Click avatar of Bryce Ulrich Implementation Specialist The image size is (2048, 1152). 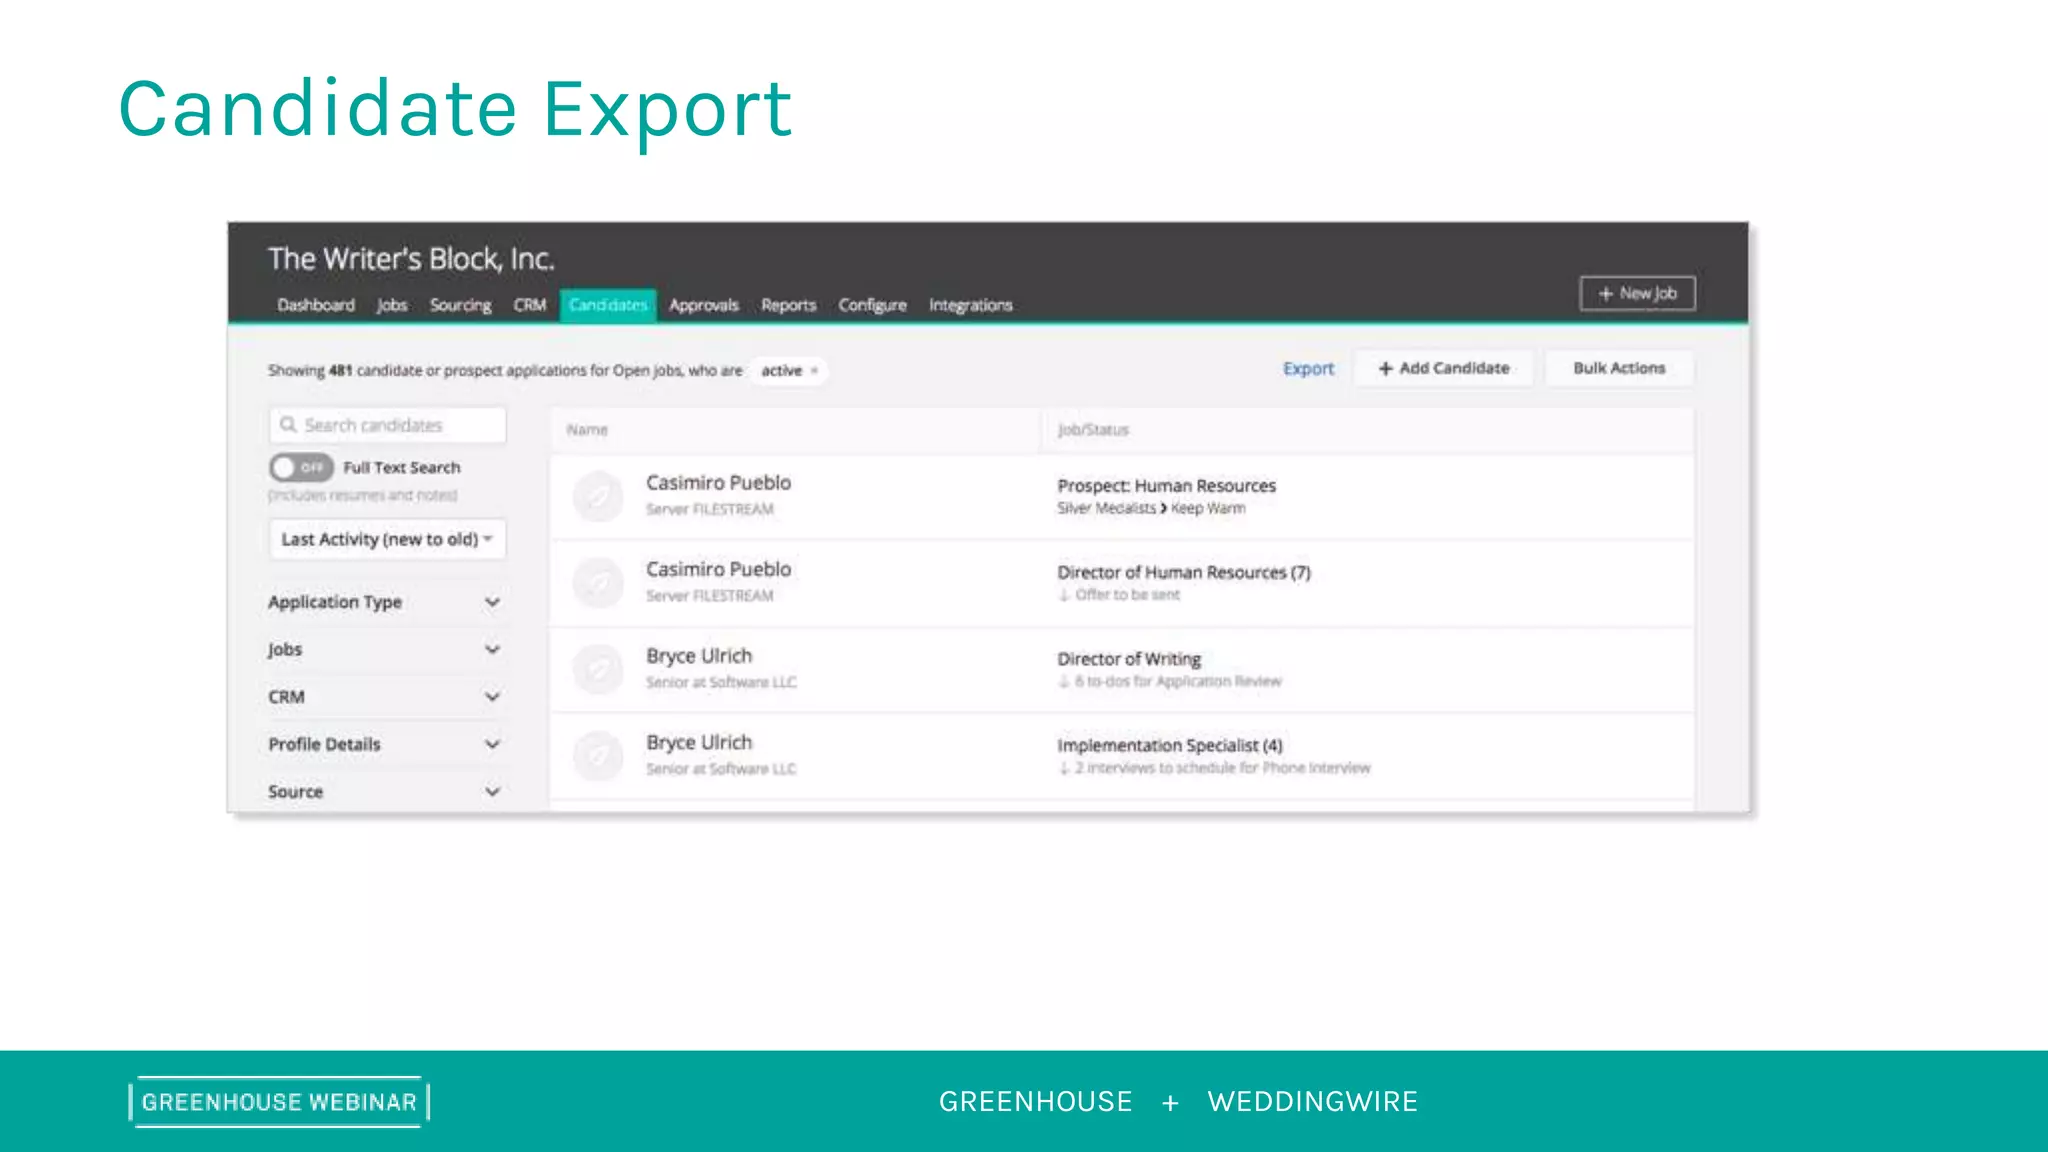pos(598,756)
